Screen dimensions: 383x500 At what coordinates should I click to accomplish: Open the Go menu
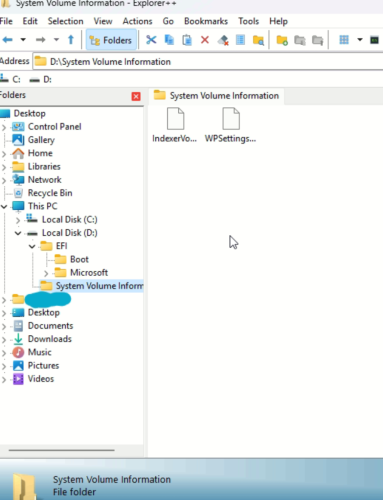(168, 21)
